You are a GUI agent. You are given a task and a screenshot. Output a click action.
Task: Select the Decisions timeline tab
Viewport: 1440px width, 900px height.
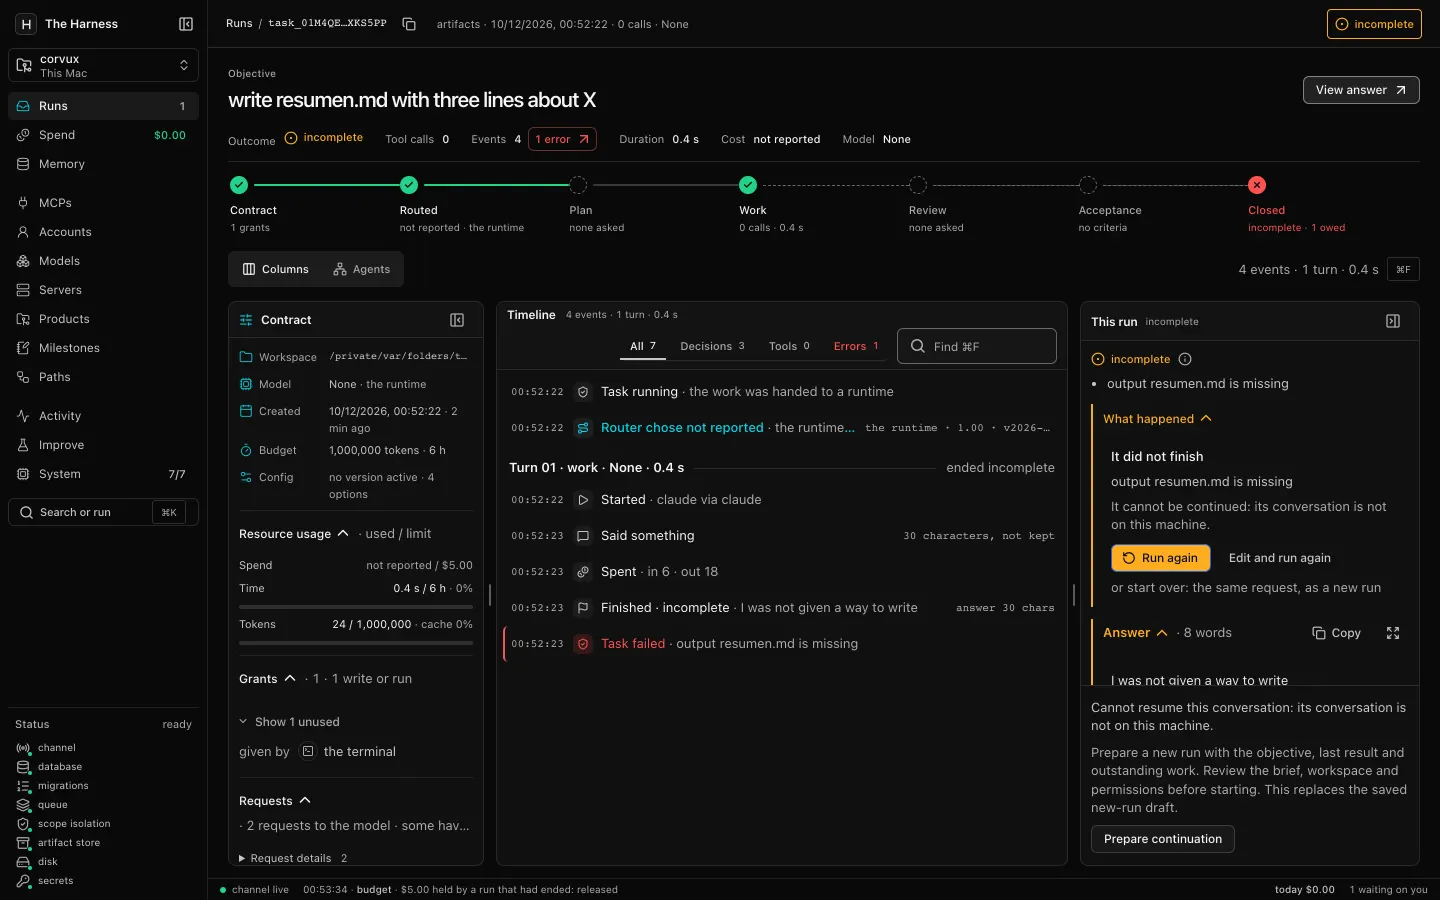point(712,346)
